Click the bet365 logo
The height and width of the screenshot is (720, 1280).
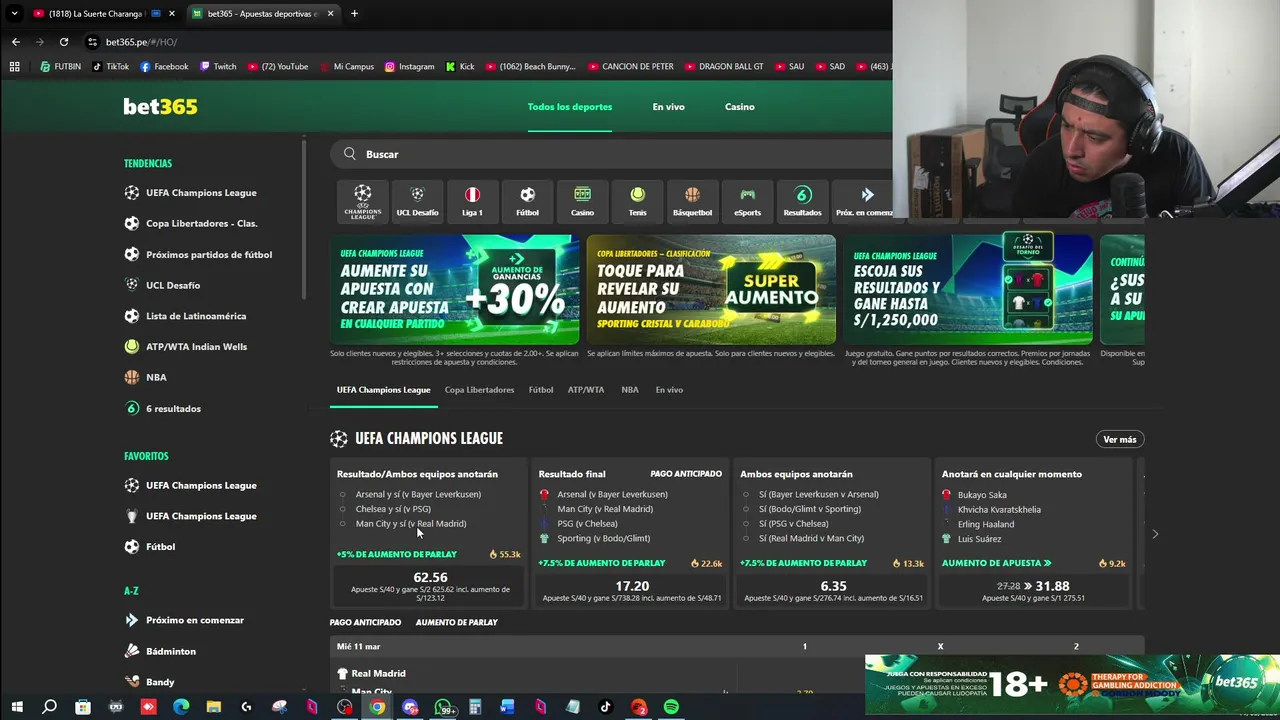160,106
